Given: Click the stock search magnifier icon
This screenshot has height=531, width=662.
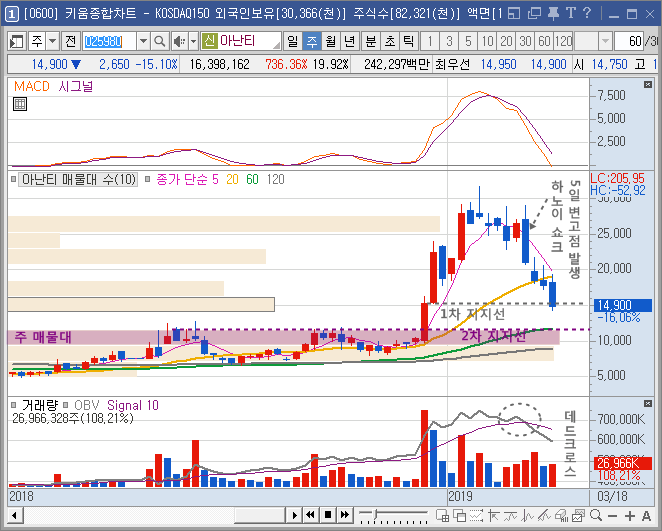Looking at the screenshot, I should tap(160, 41).
